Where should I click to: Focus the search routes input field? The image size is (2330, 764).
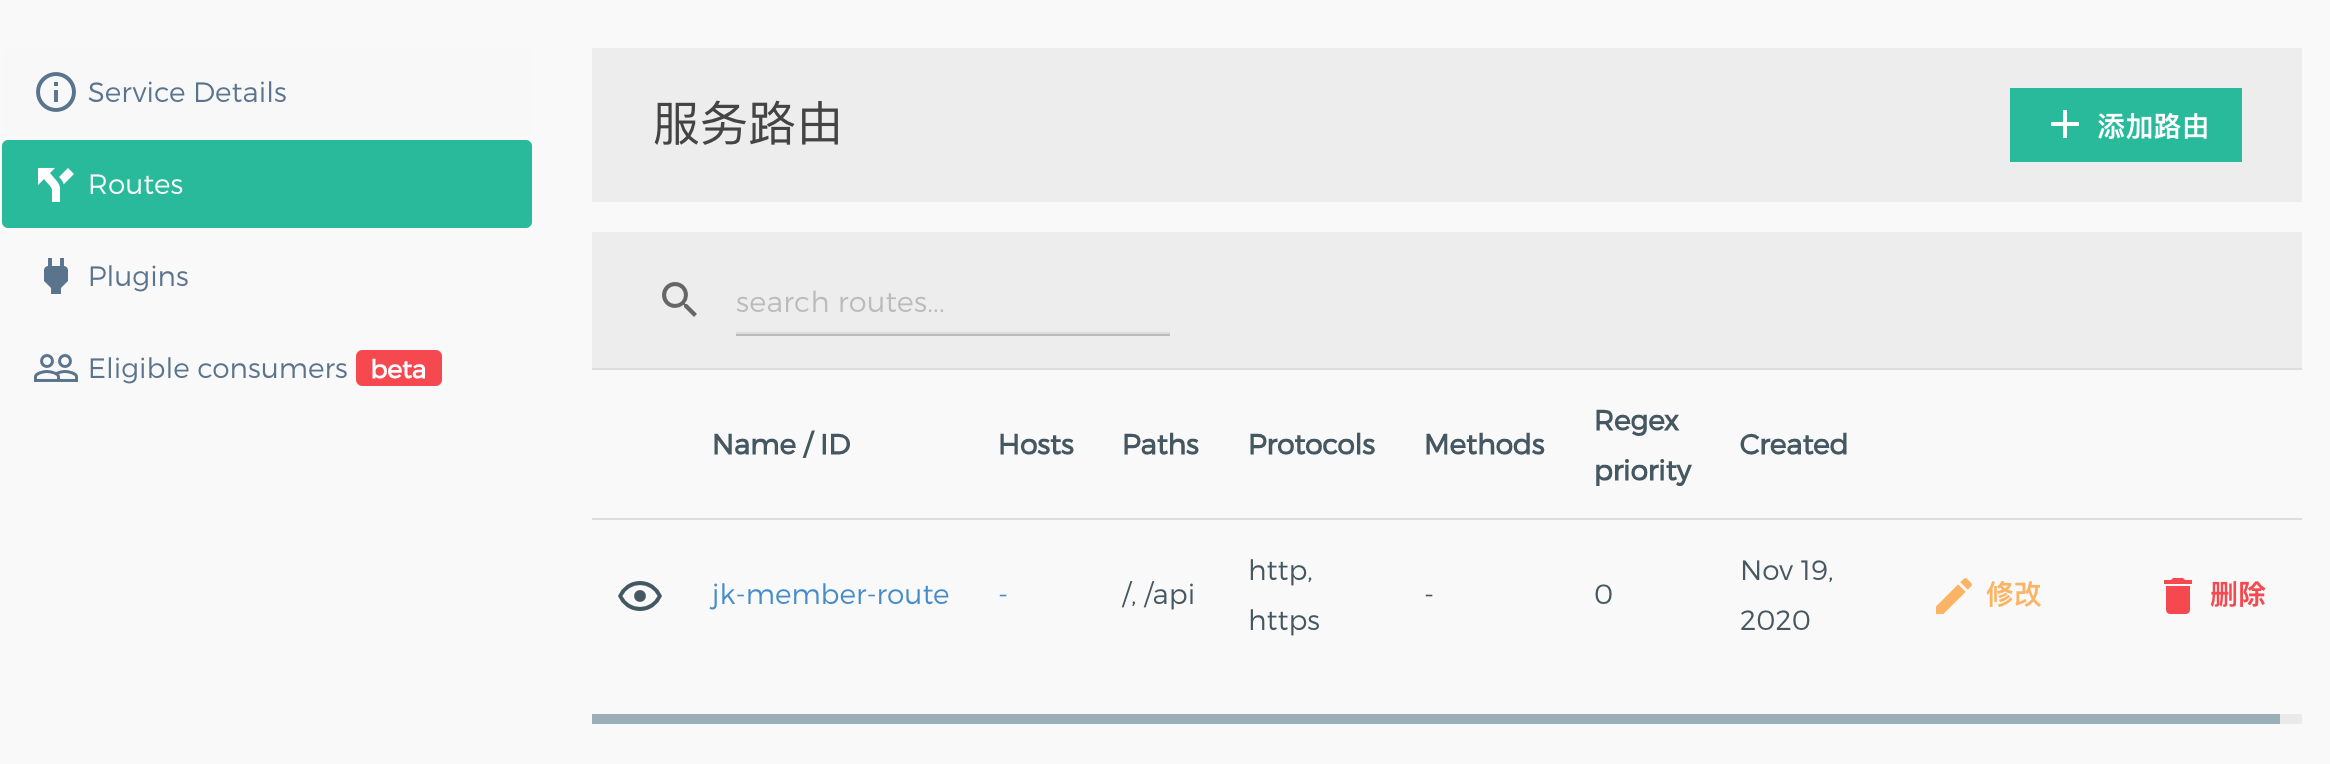point(953,302)
